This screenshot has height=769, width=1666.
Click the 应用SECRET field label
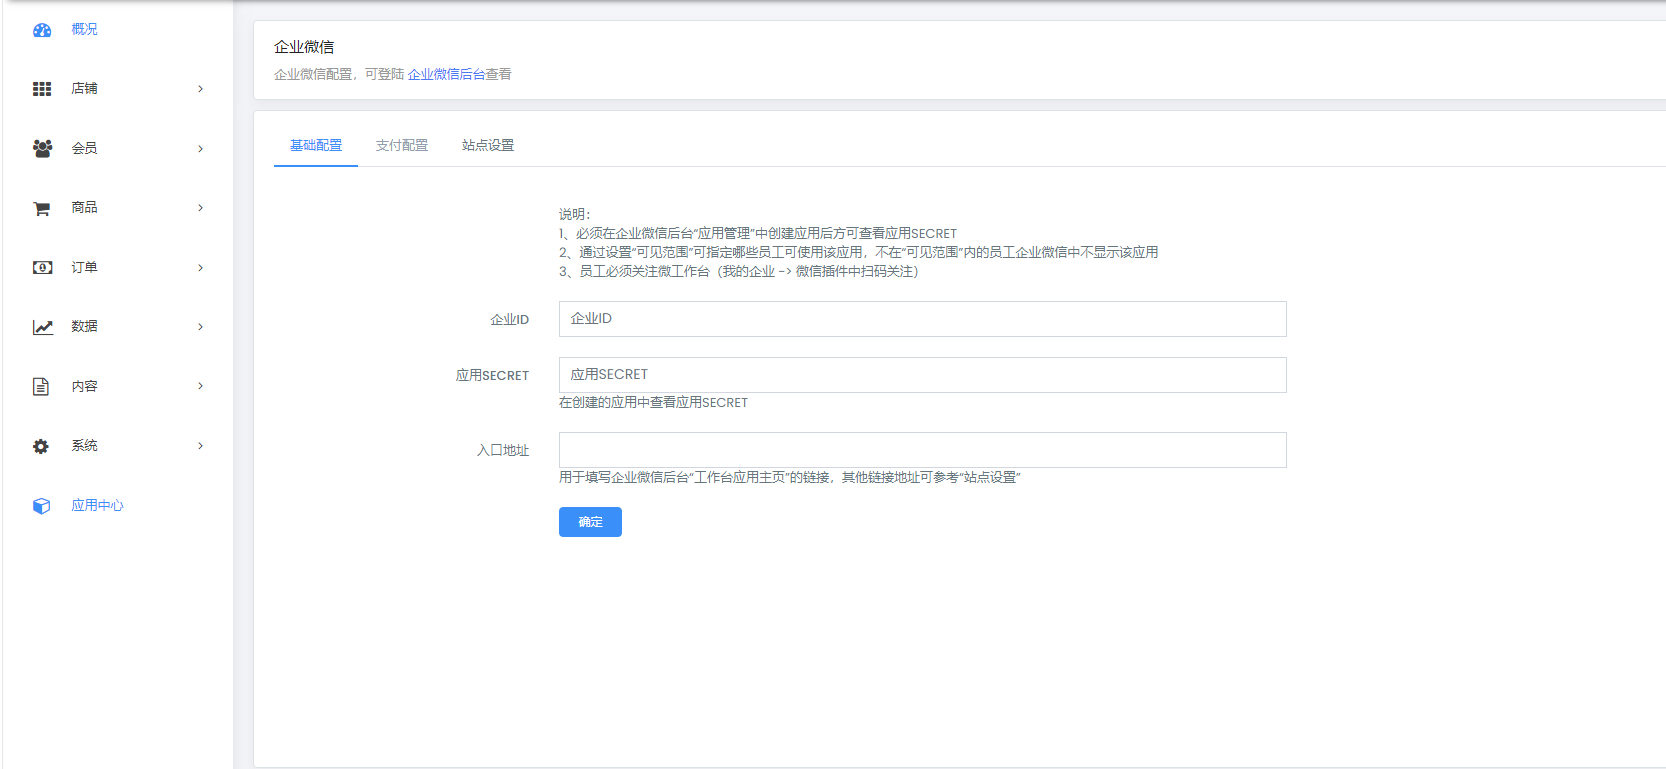tap(492, 376)
